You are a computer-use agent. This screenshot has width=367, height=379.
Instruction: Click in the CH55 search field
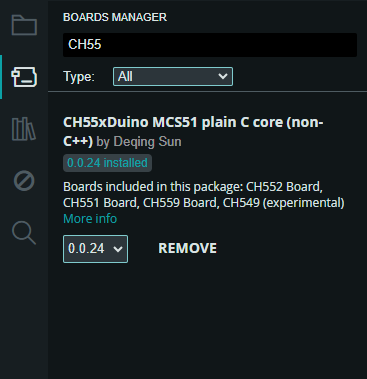210,45
